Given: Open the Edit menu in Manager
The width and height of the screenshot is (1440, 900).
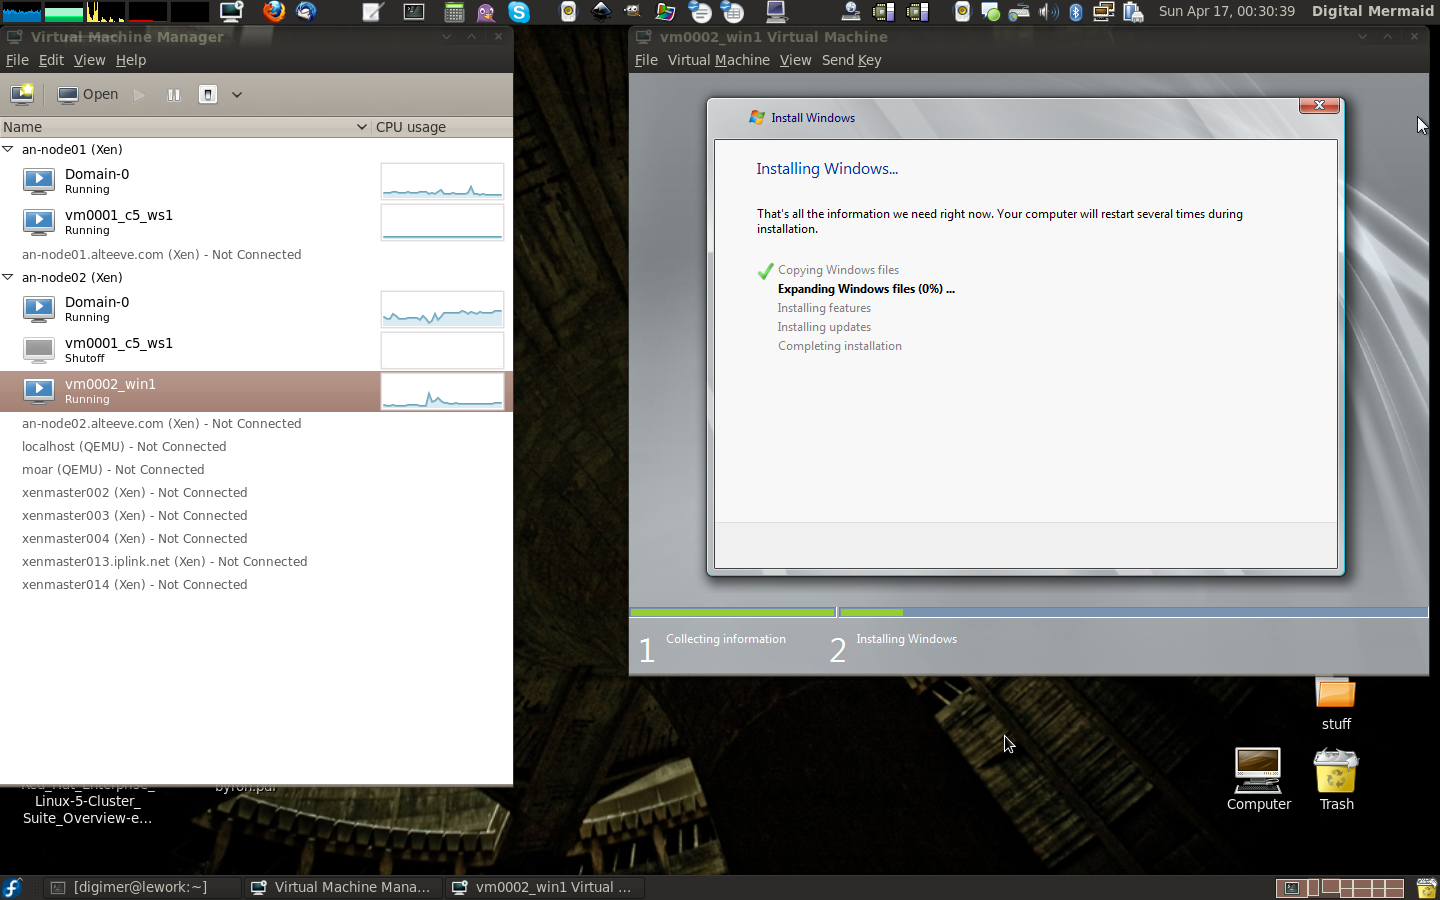Looking at the screenshot, I should (51, 60).
